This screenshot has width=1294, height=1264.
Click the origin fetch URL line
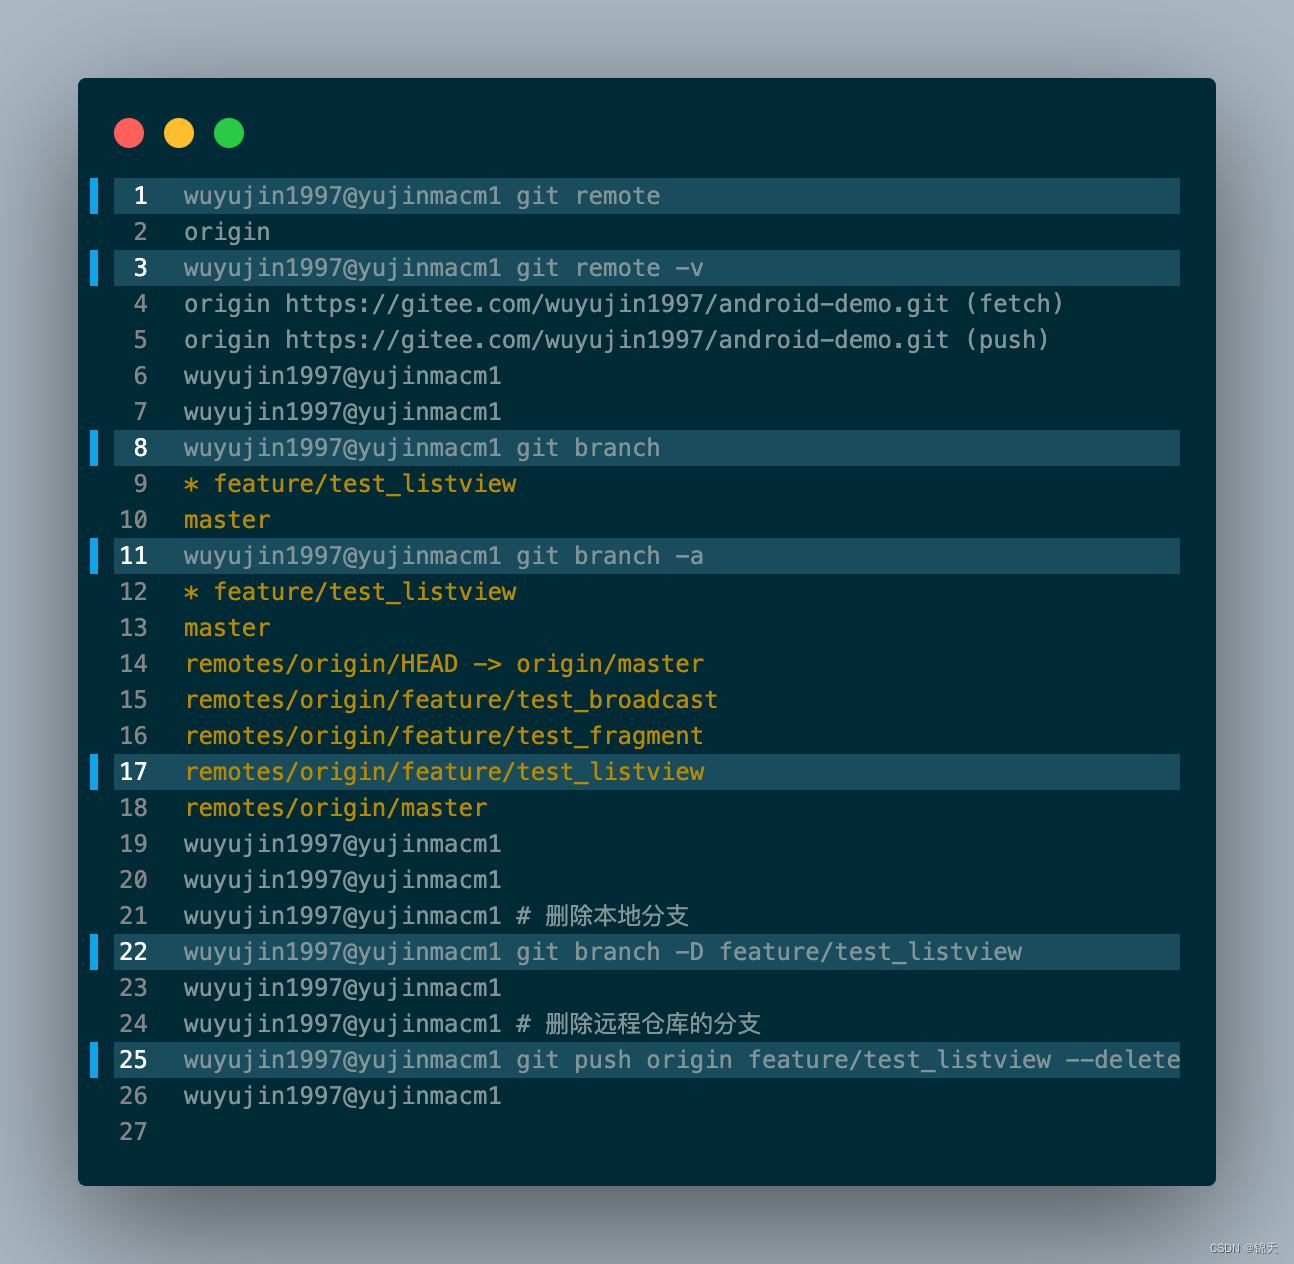tap(624, 304)
